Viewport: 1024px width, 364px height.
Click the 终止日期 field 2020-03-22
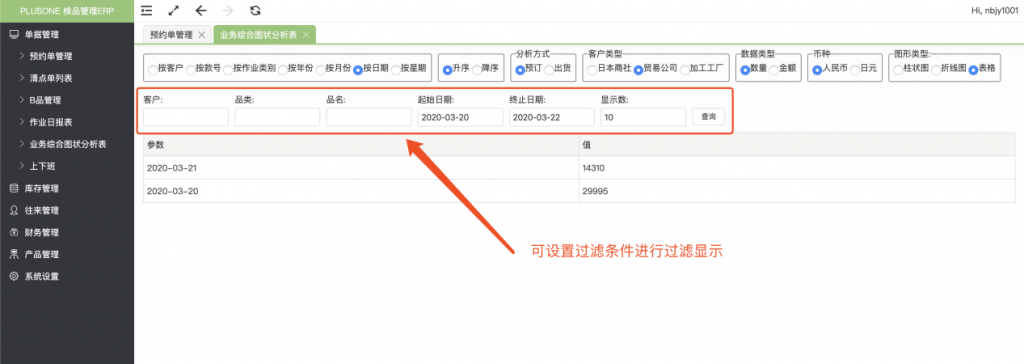[552, 117]
